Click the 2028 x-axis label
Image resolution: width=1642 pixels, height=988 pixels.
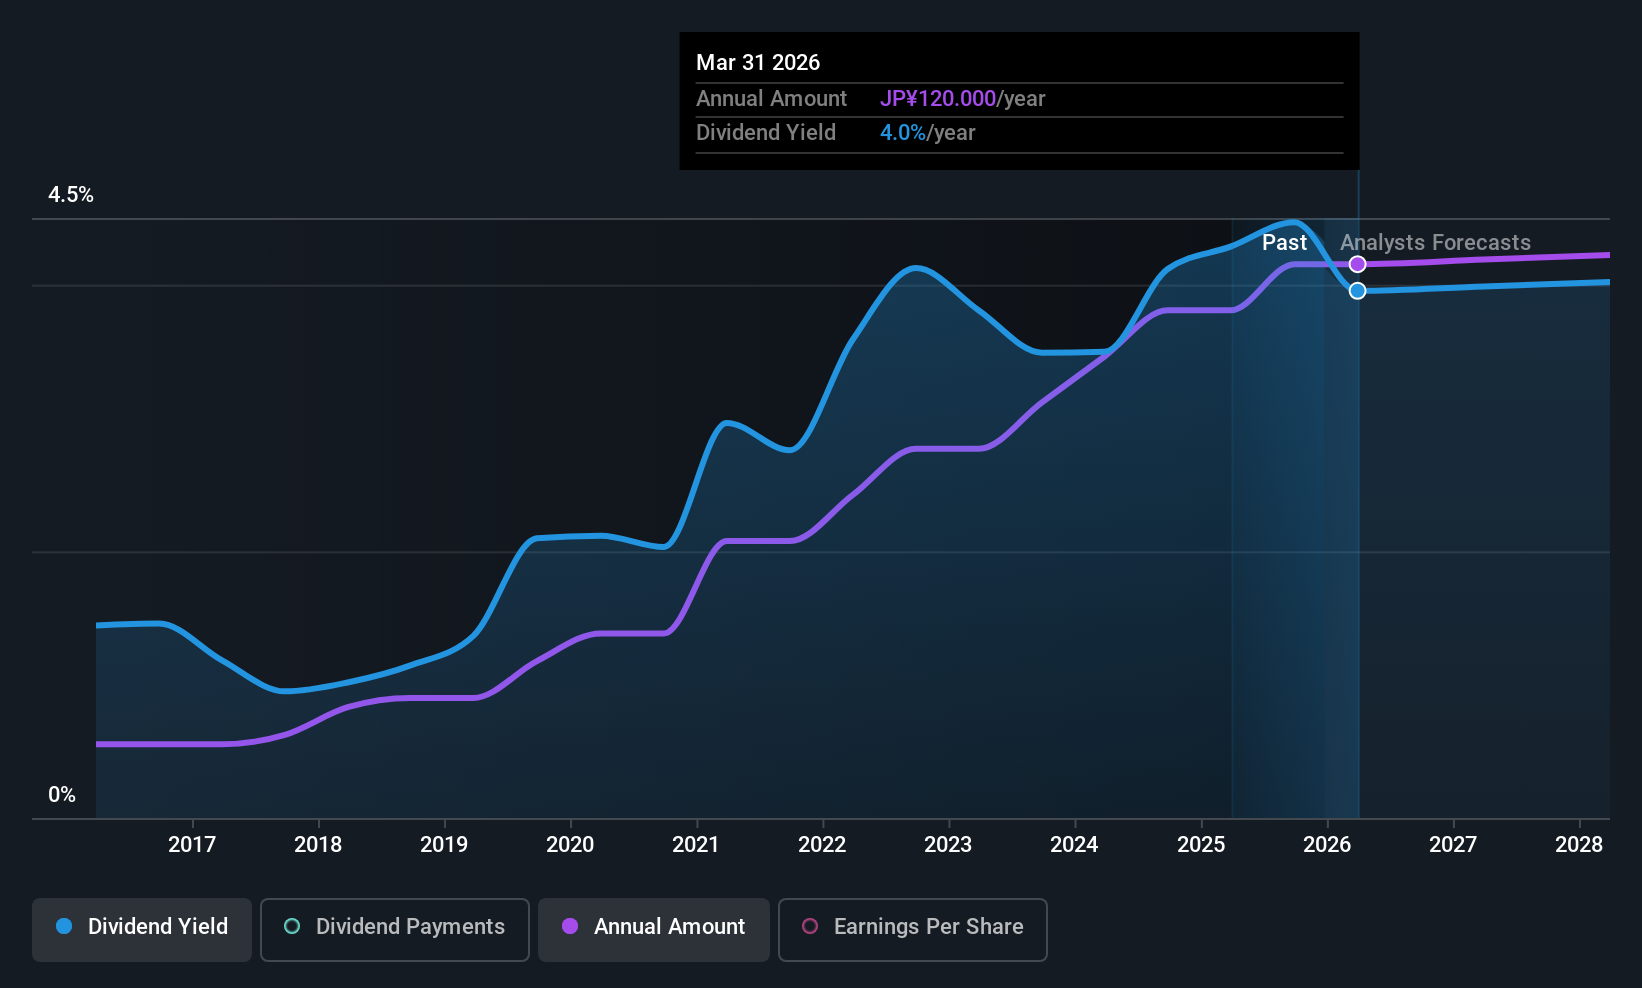point(1579,845)
